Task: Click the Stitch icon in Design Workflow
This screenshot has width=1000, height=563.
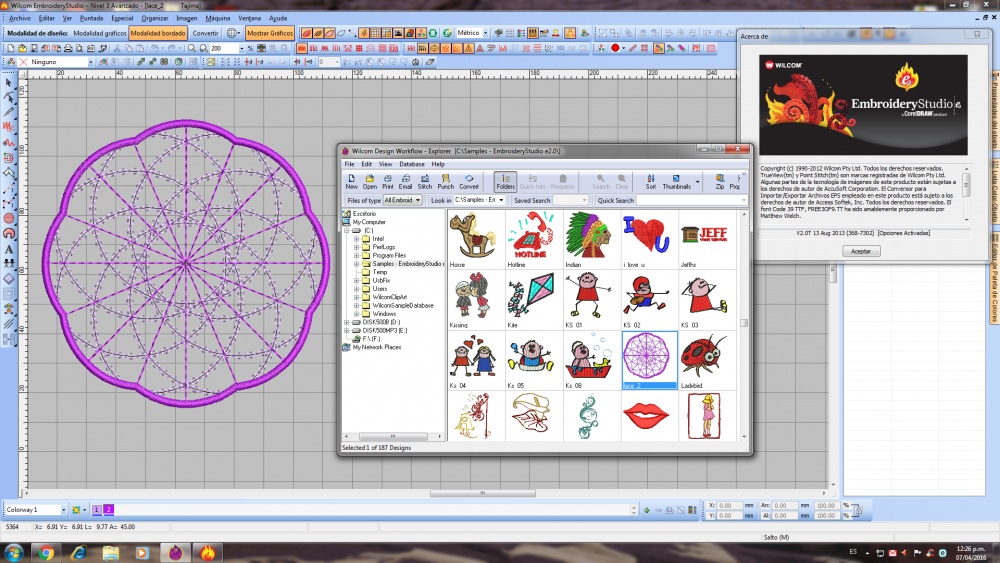Action: [x=425, y=180]
